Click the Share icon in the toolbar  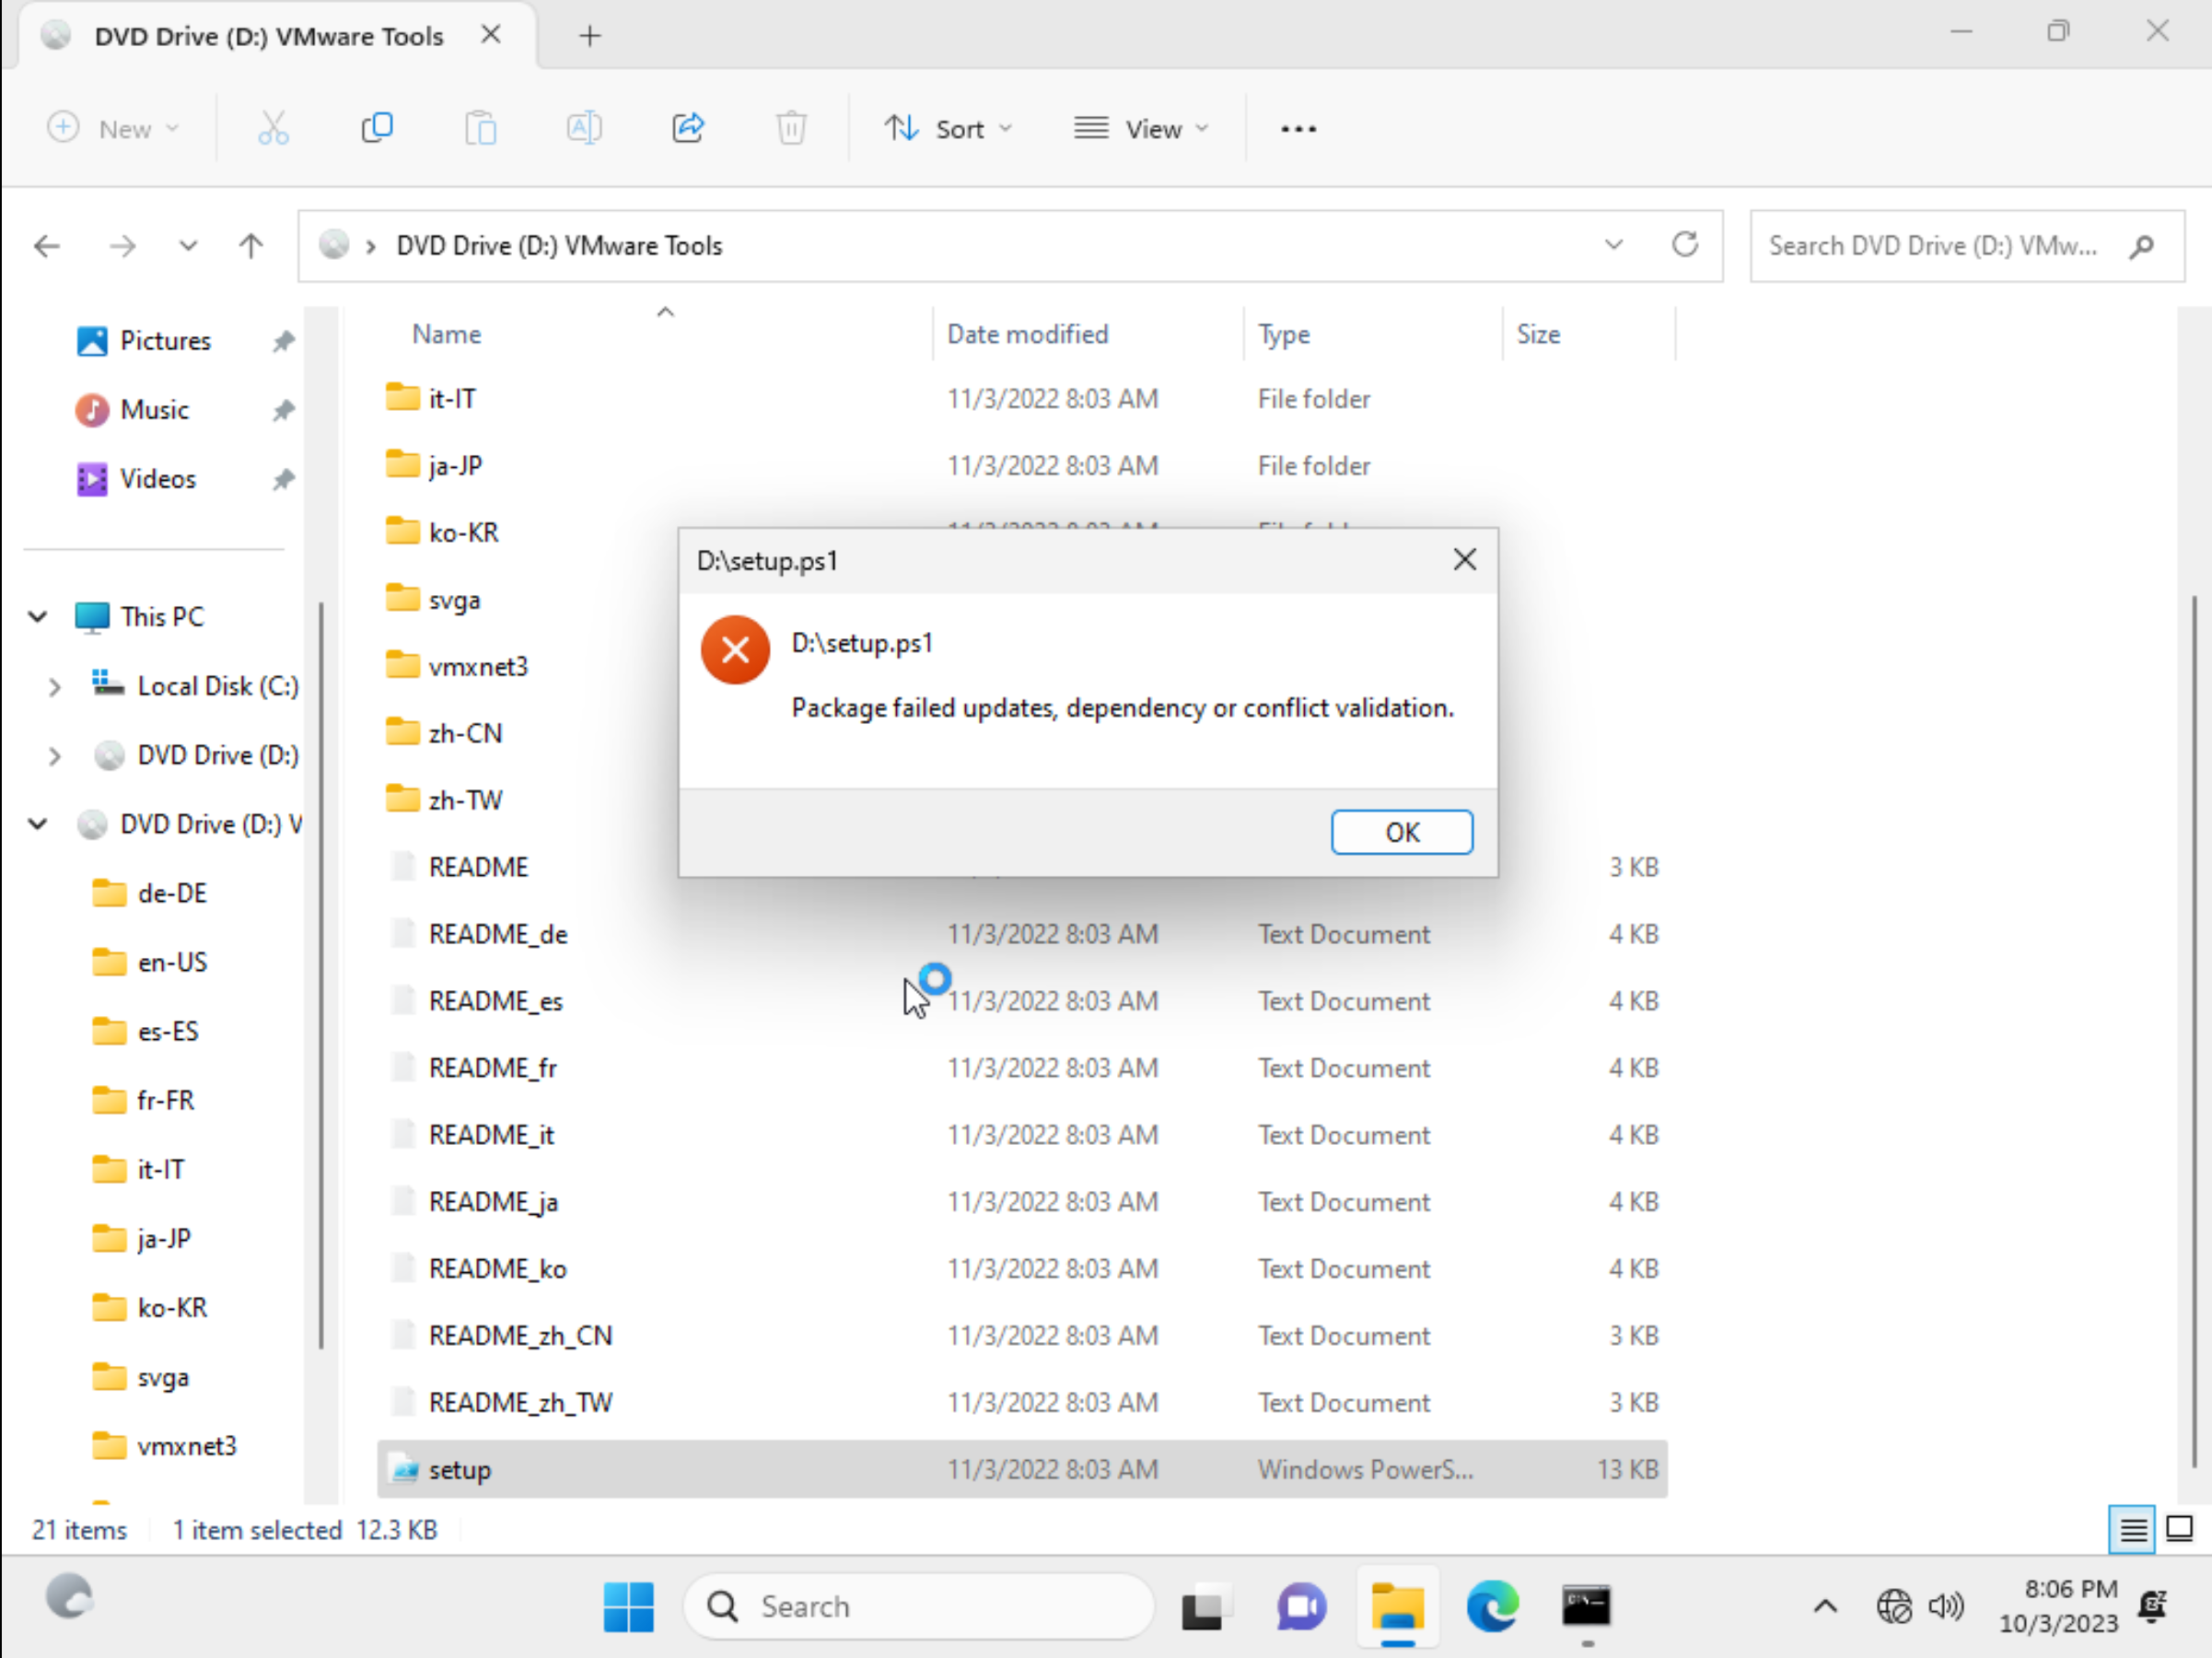688,127
